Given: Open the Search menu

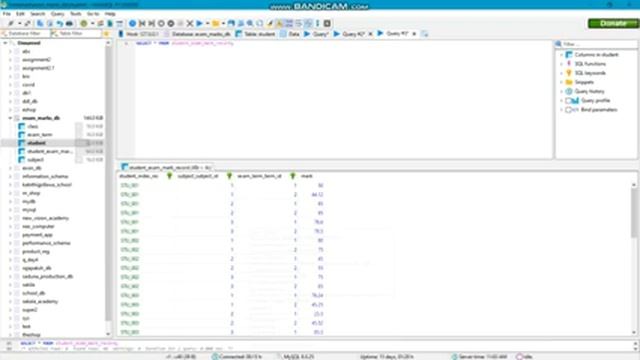Looking at the screenshot, I should (x=38, y=14).
